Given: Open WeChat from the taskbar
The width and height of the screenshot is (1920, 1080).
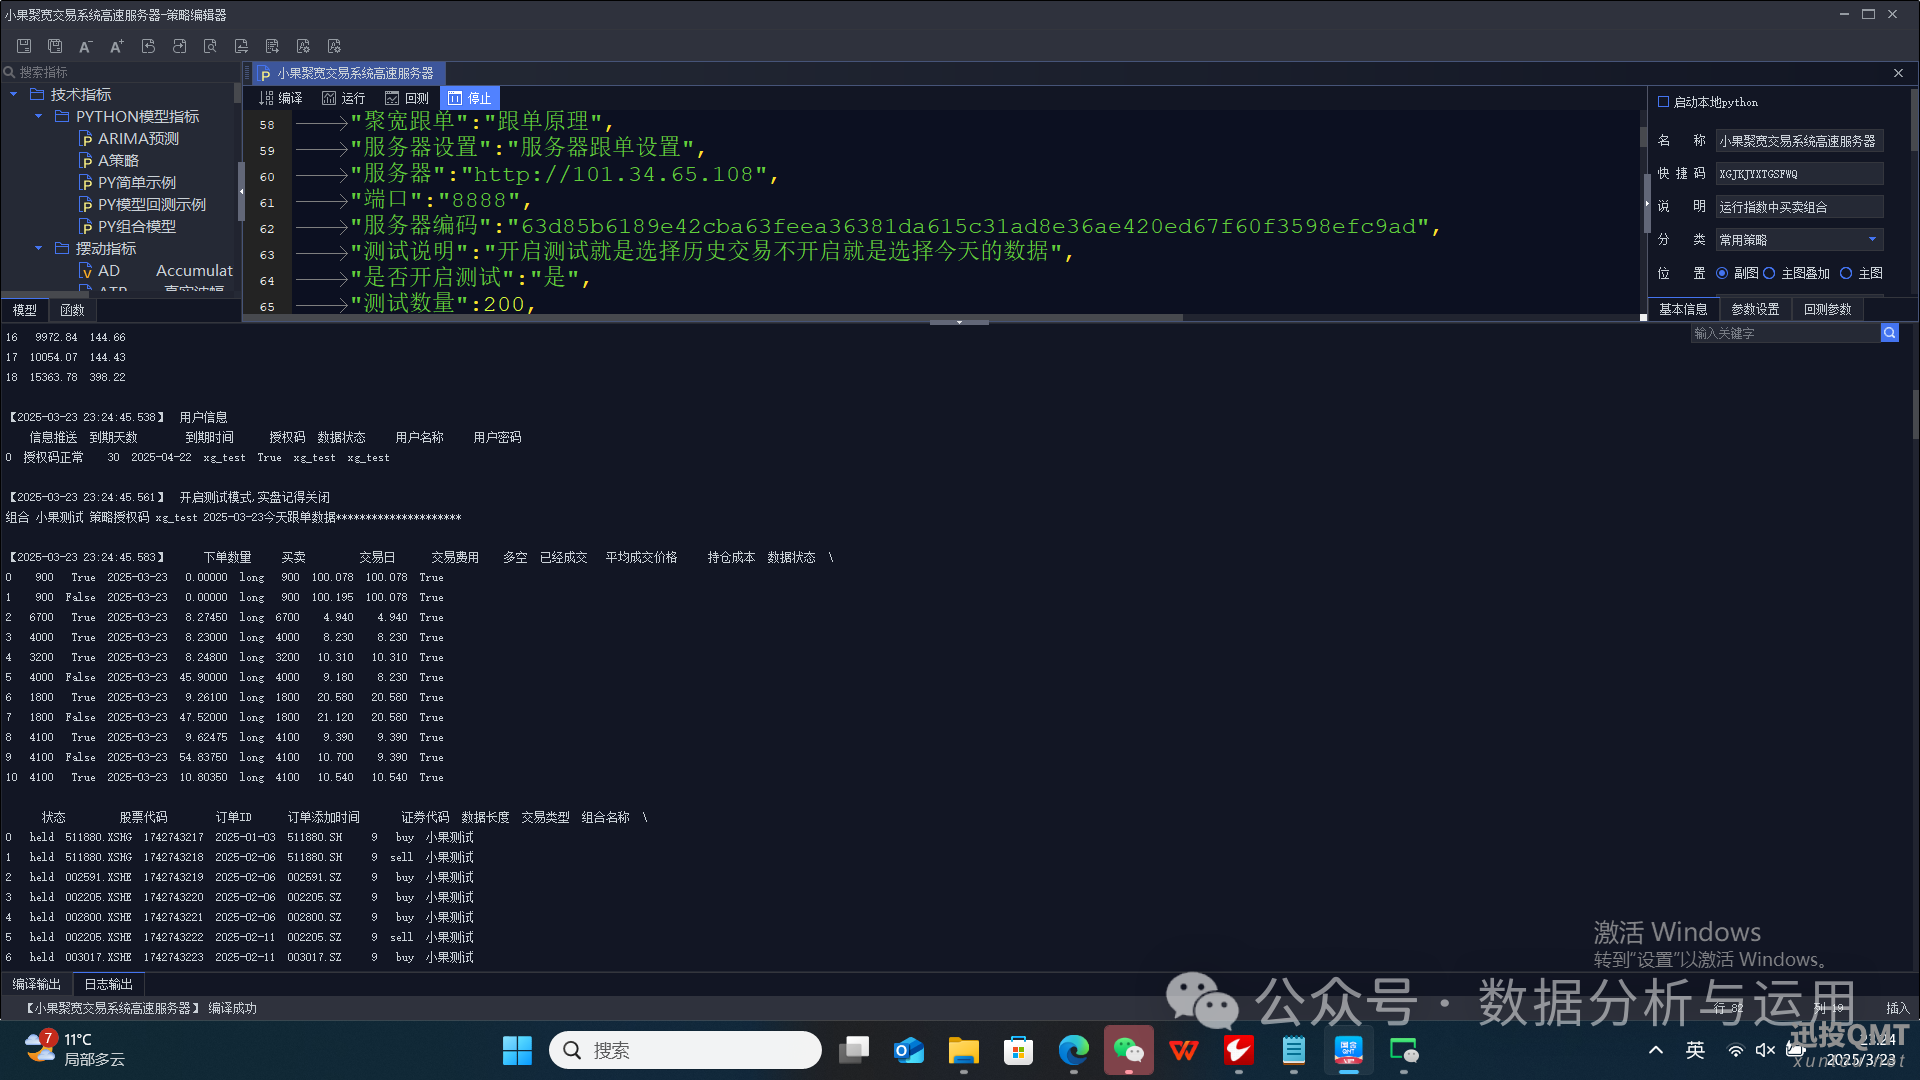Looking at the screenshot, I should point(1129,1050).
